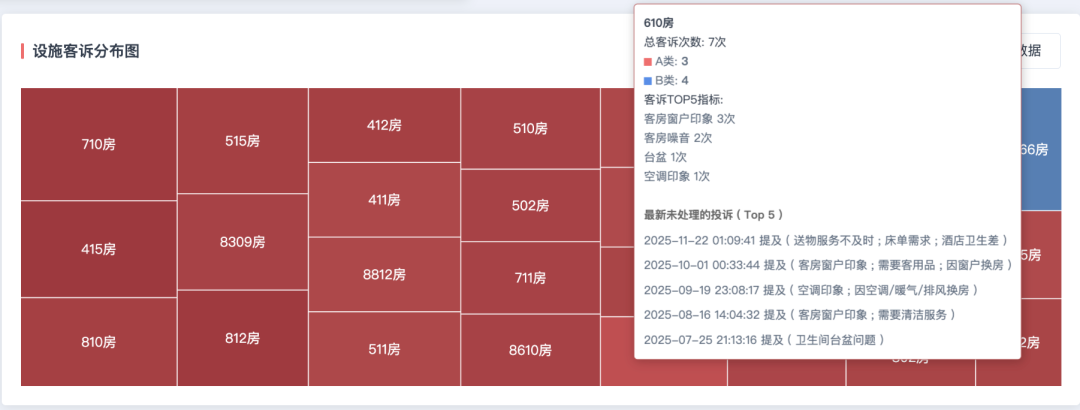Click the 最新未处理的投诉 (Top 5) heading
Viewport: 1080px width, 410px height.
(713, 215)
